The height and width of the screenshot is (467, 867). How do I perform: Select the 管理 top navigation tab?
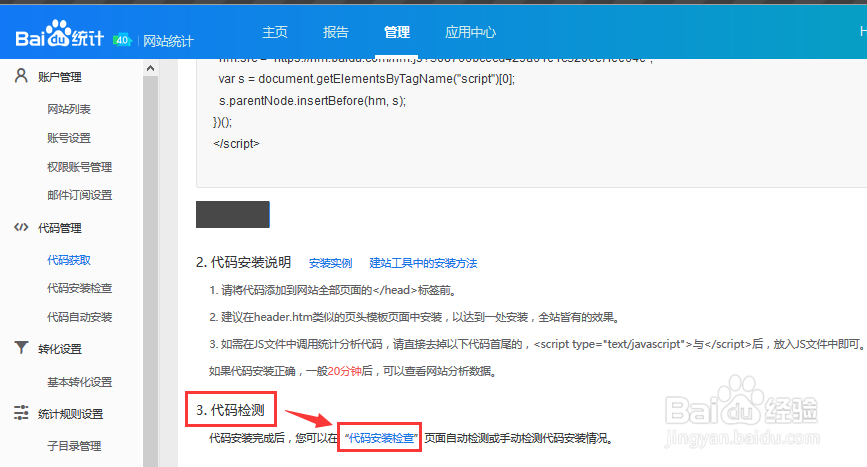click(x=396, y=32)
